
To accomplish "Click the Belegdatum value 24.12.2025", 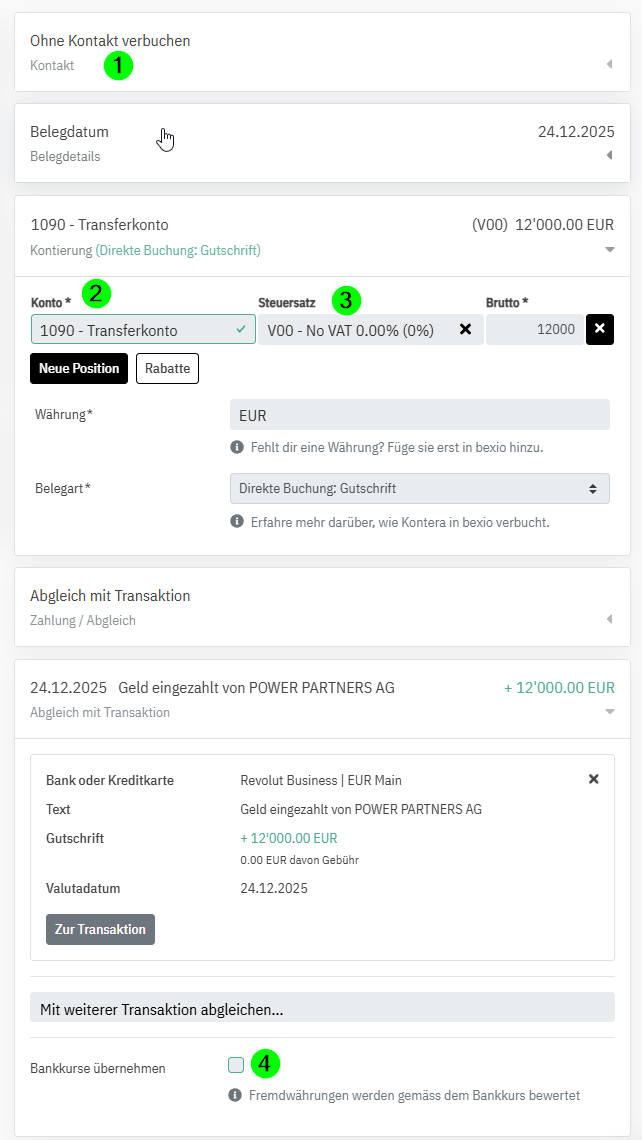I will tap(576, 132).
